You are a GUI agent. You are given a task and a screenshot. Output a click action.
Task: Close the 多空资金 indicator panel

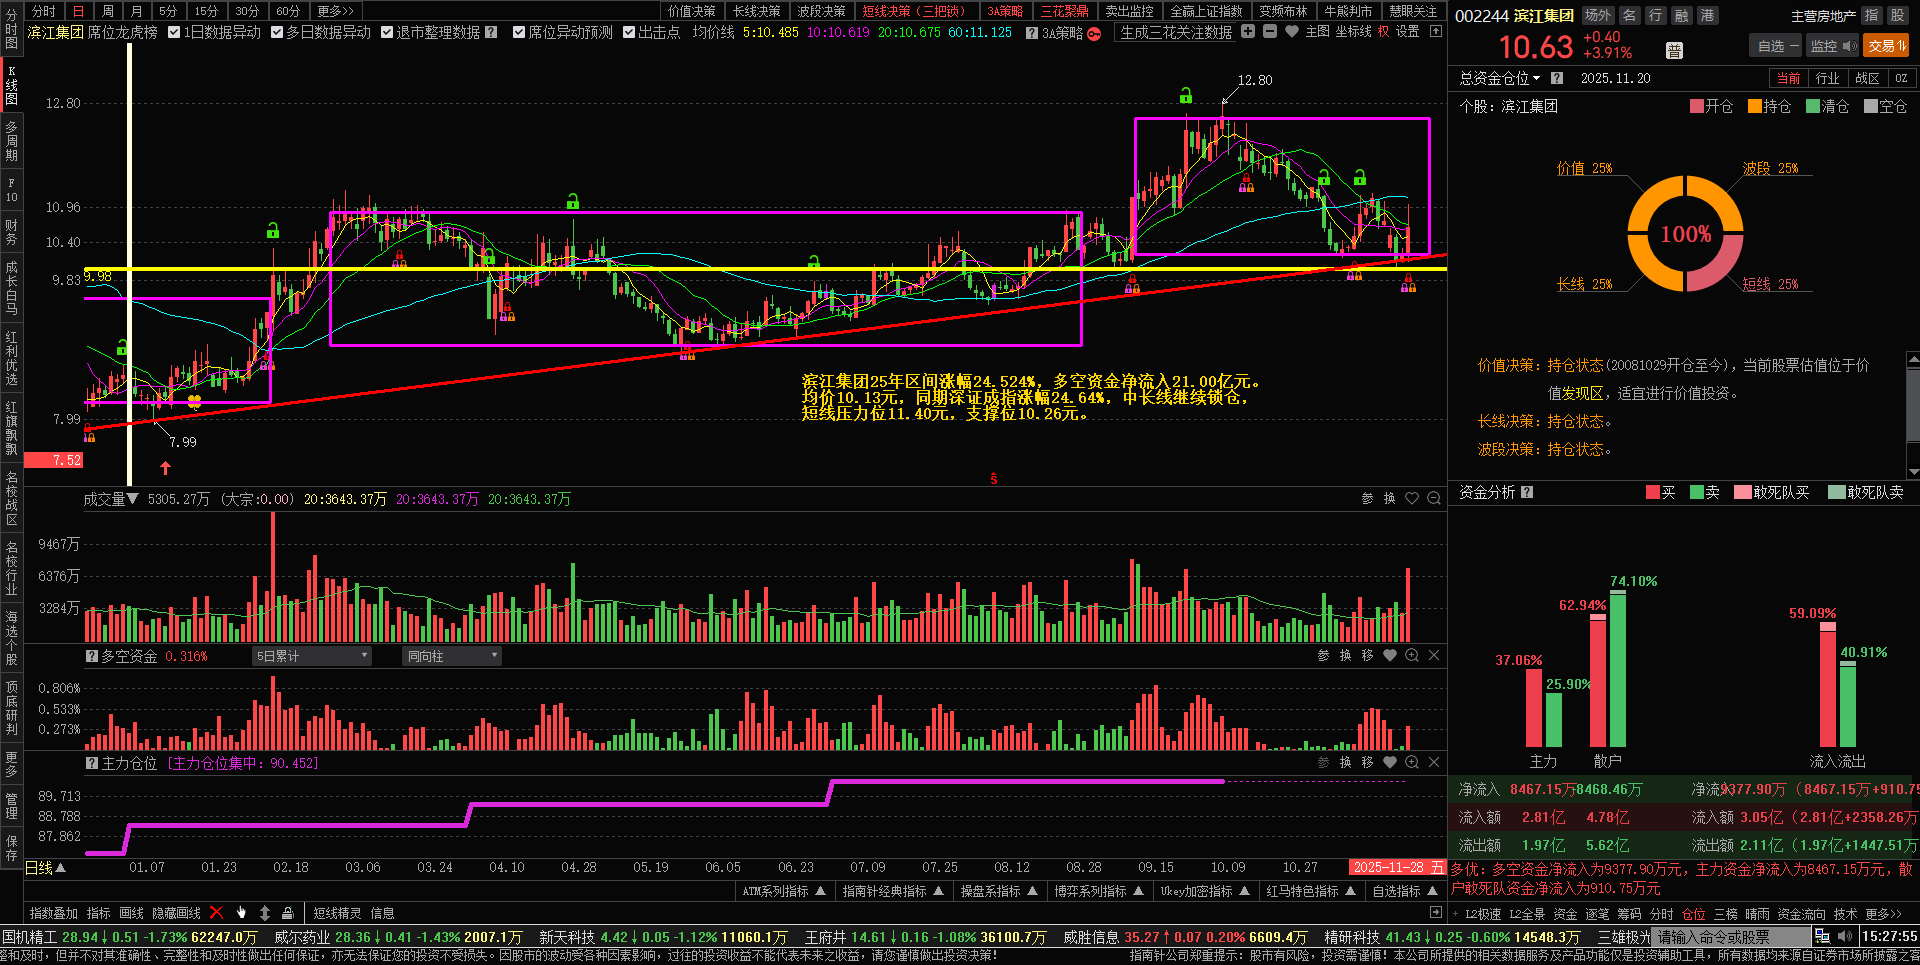(1434, 655)
